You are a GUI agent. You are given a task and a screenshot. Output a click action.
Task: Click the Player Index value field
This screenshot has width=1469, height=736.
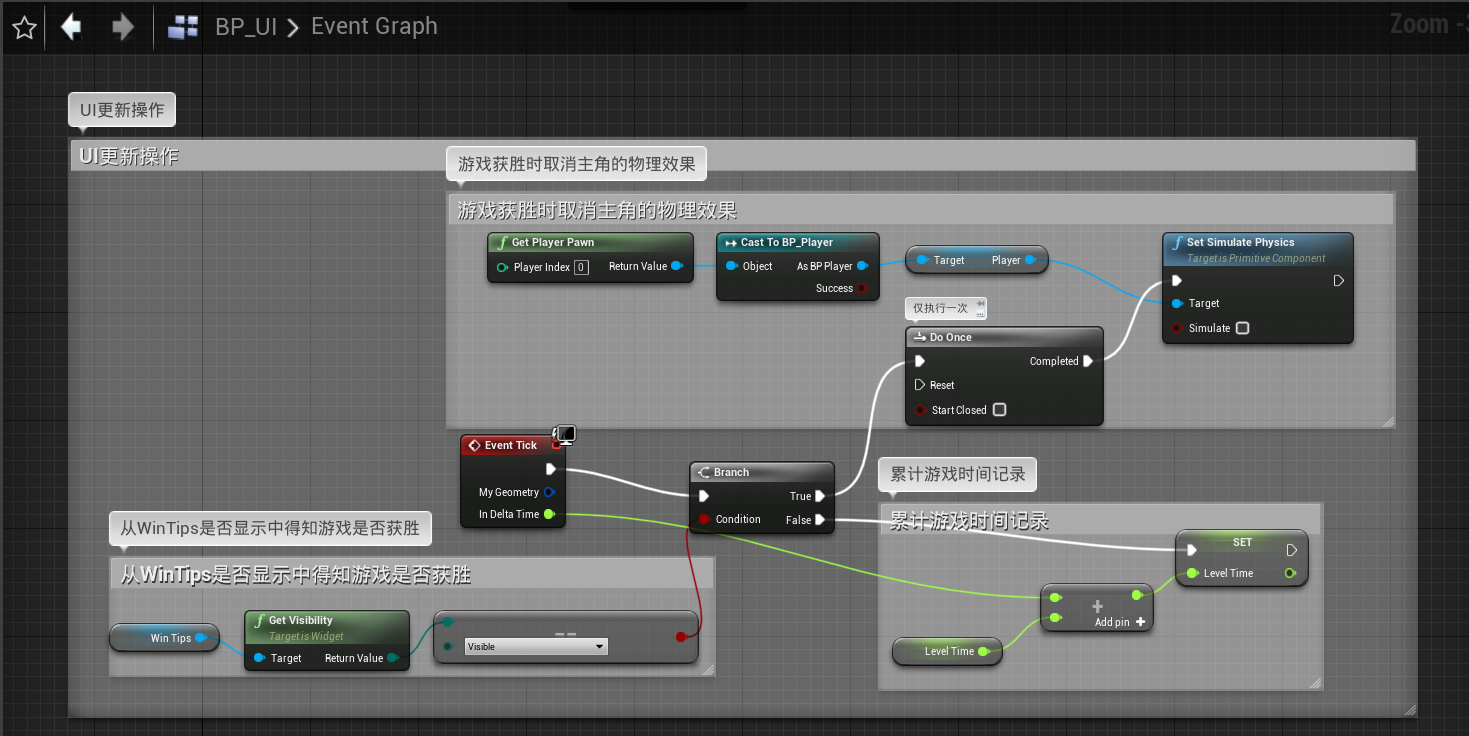581,267
